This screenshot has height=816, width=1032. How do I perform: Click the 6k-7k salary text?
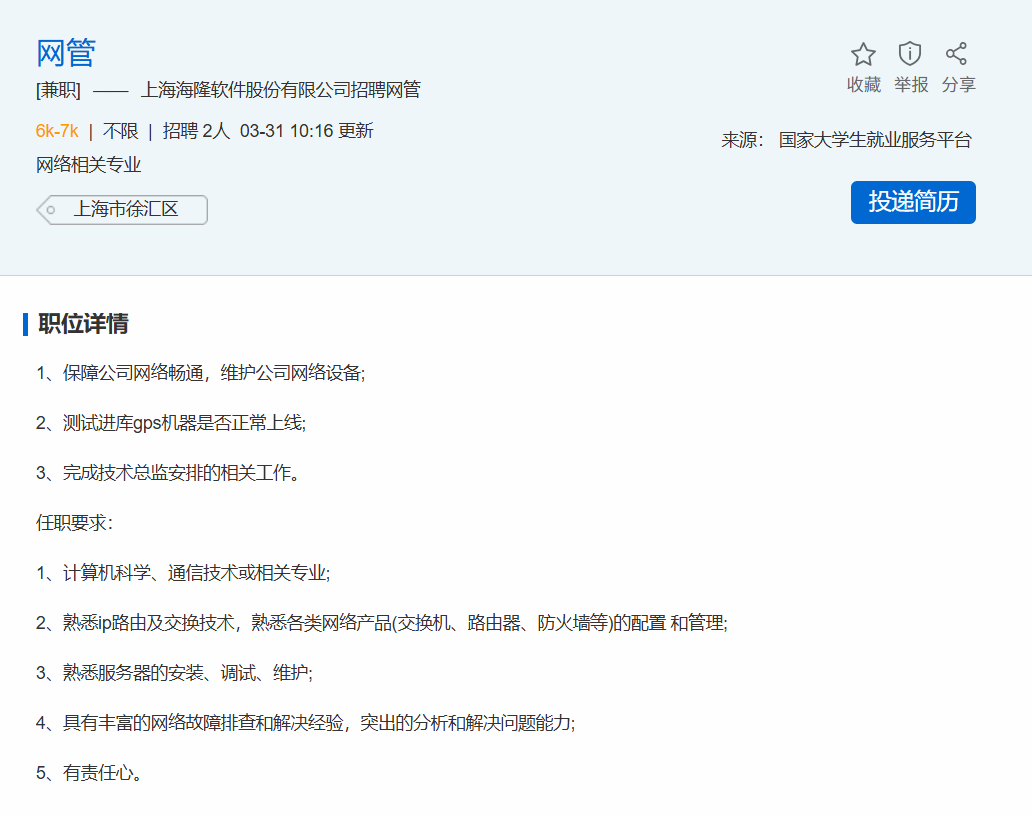[x=57, y=131]
